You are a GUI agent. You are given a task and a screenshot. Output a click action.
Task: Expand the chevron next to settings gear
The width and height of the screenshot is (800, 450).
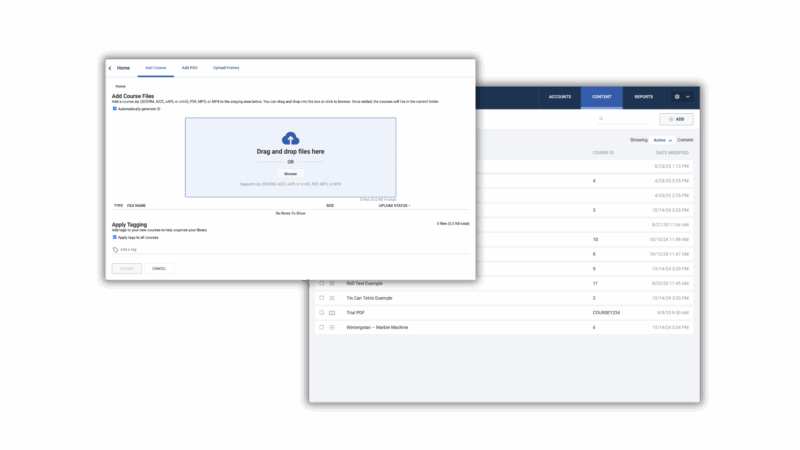[687, 97]
